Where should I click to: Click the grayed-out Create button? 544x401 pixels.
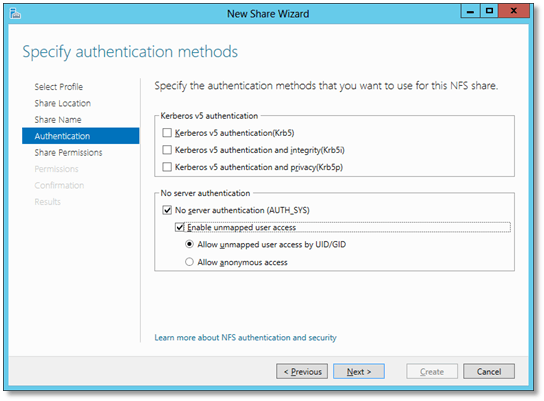click(x=432, y=372)
